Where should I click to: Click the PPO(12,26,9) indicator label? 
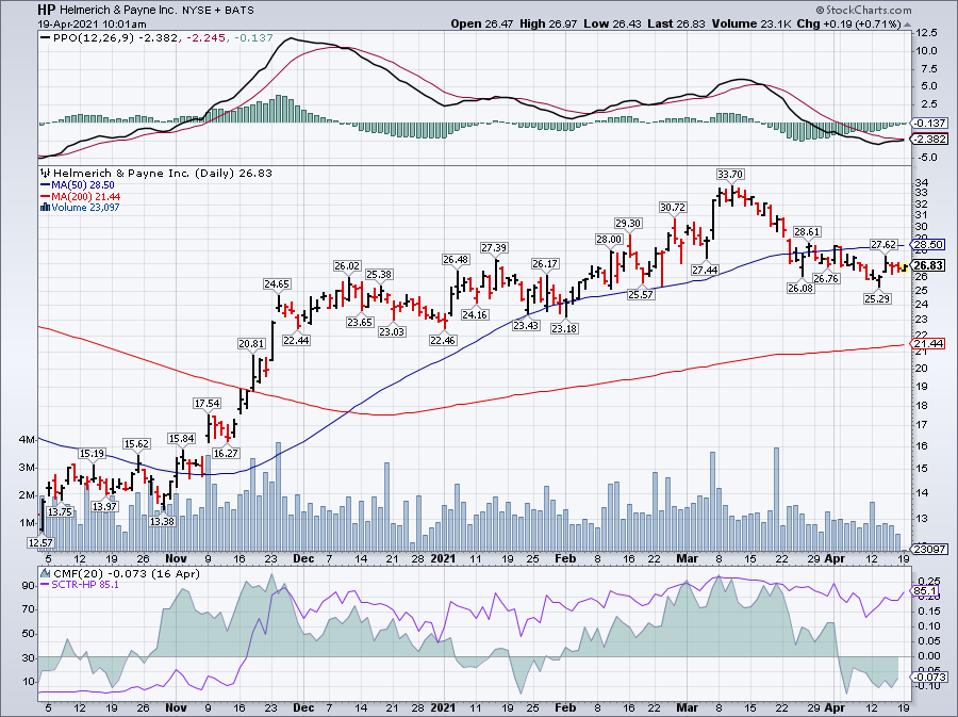[93, 38]
